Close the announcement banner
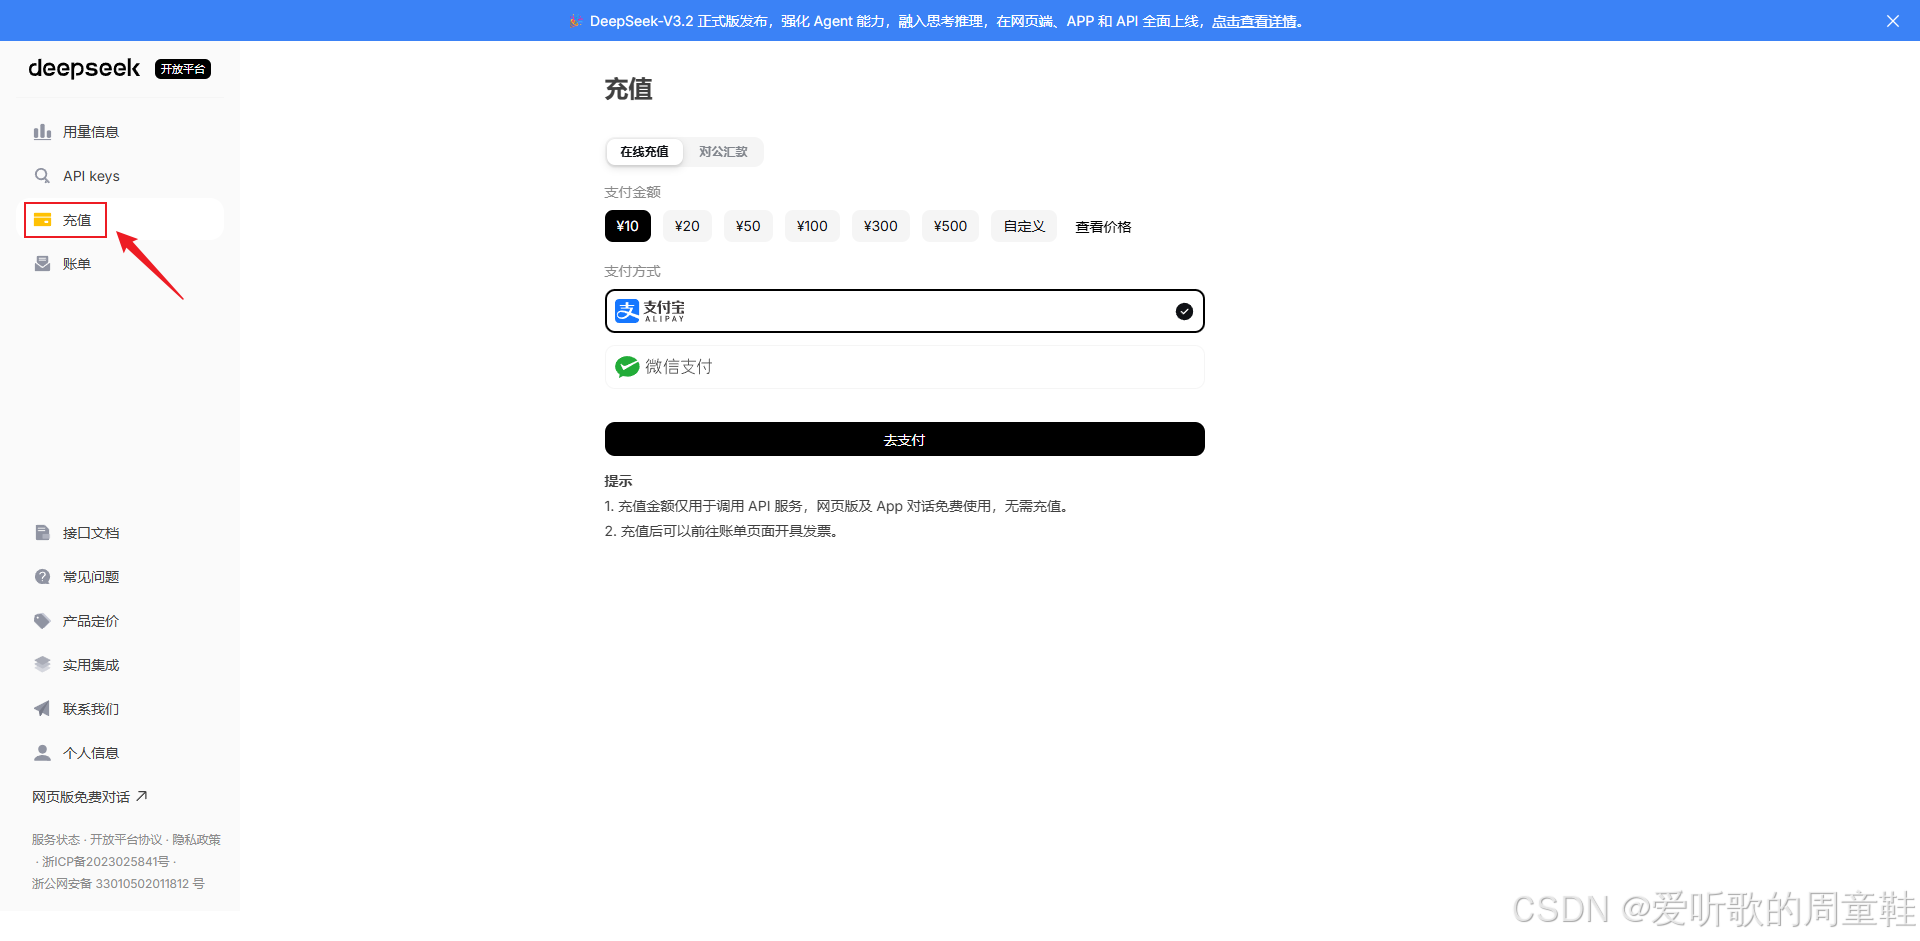 point(1893,21)
